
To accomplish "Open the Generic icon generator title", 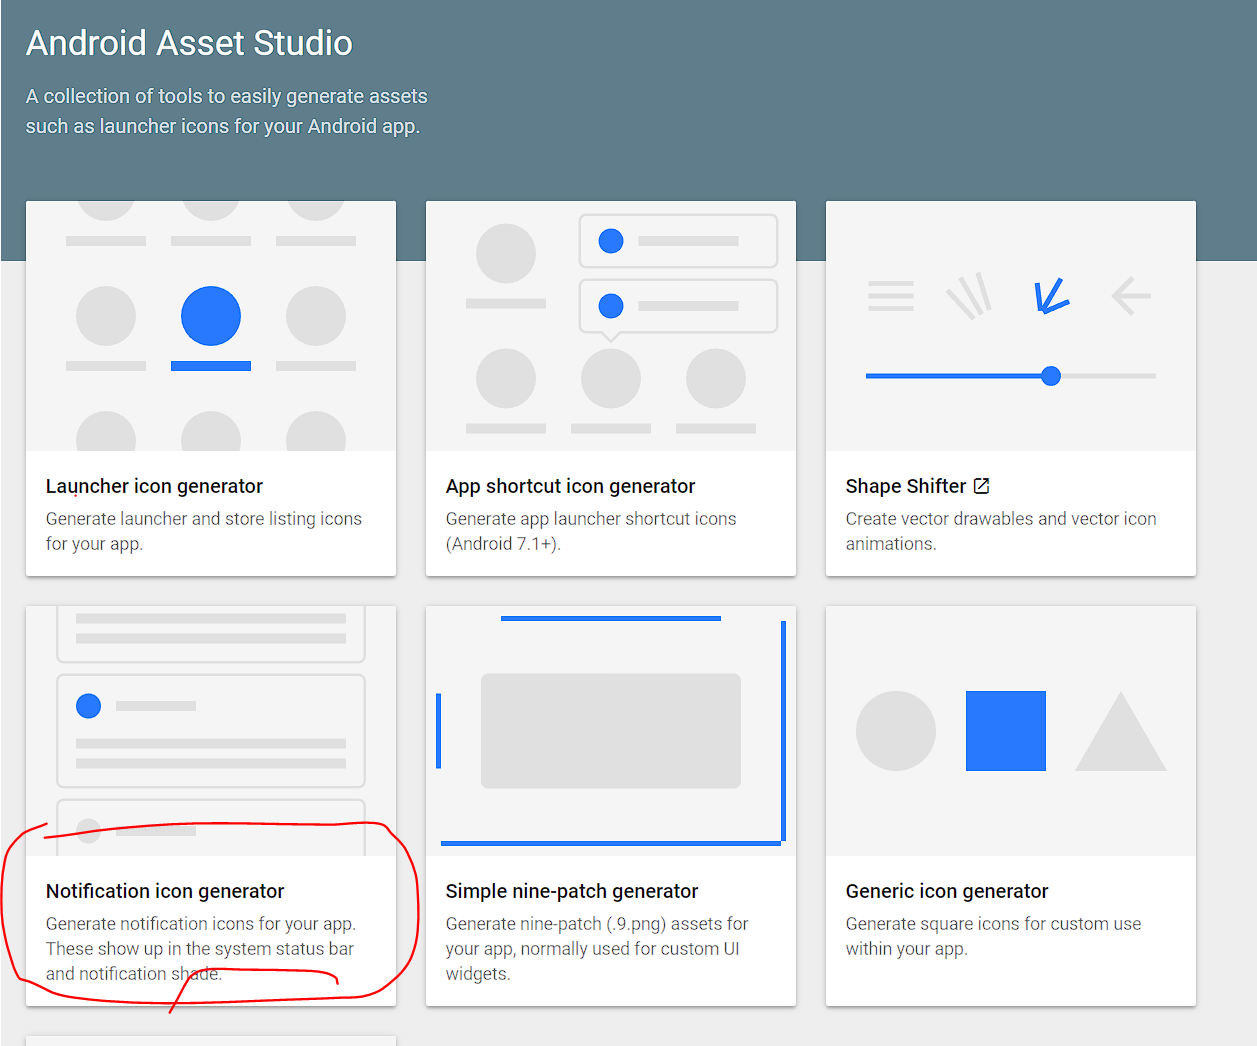I will point(947,891).
